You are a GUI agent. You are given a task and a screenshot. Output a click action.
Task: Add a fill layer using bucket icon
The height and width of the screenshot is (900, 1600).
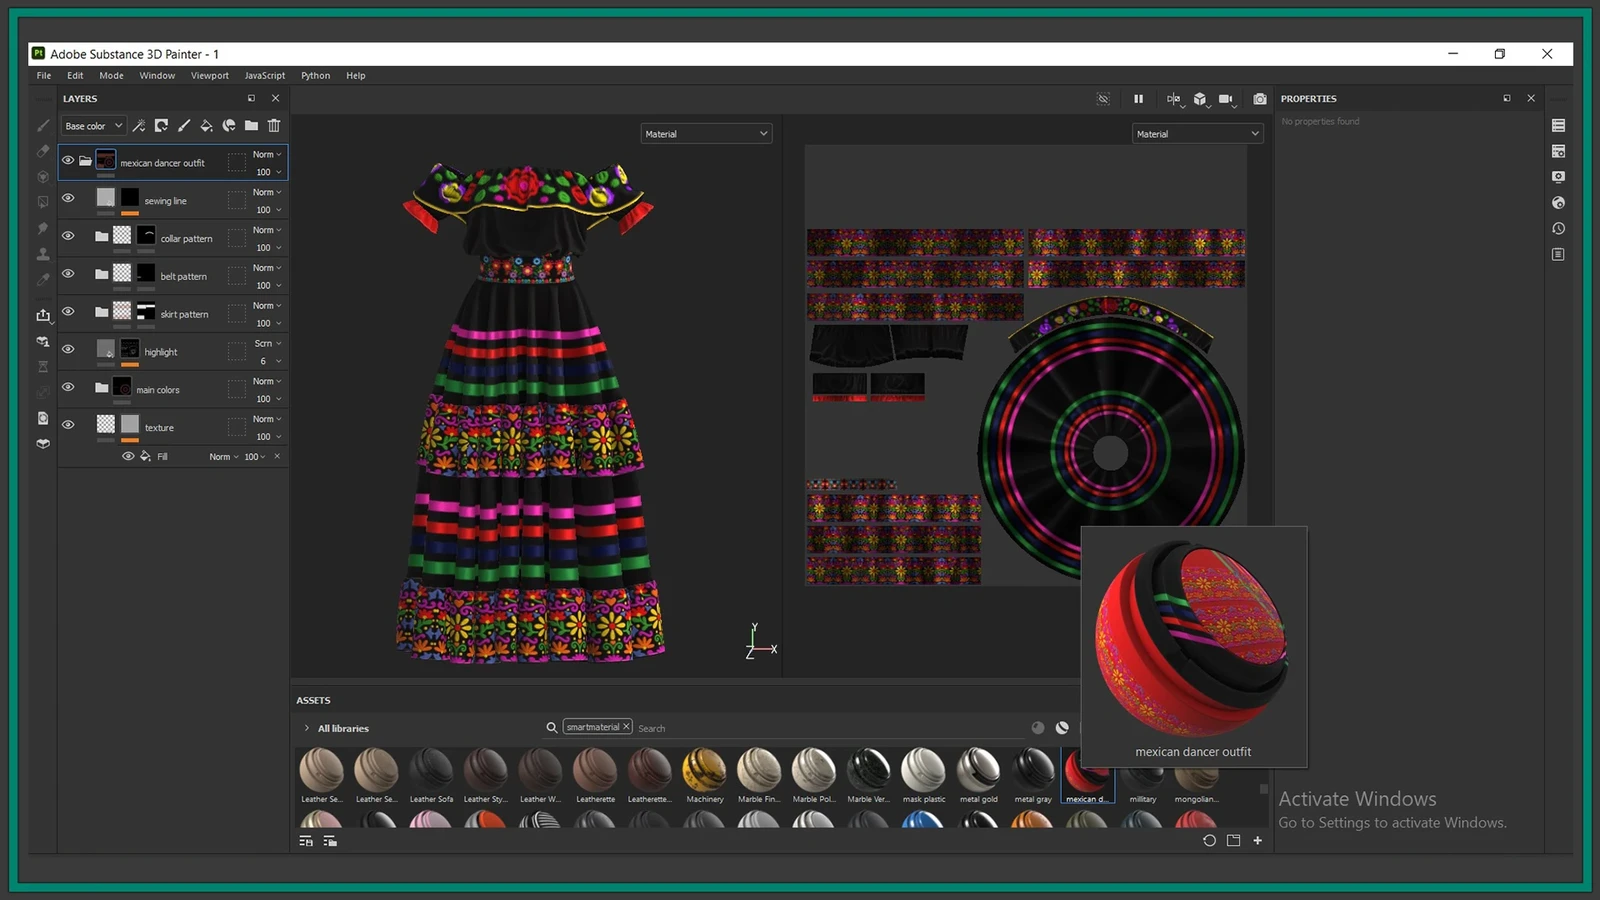pos(206,126)
